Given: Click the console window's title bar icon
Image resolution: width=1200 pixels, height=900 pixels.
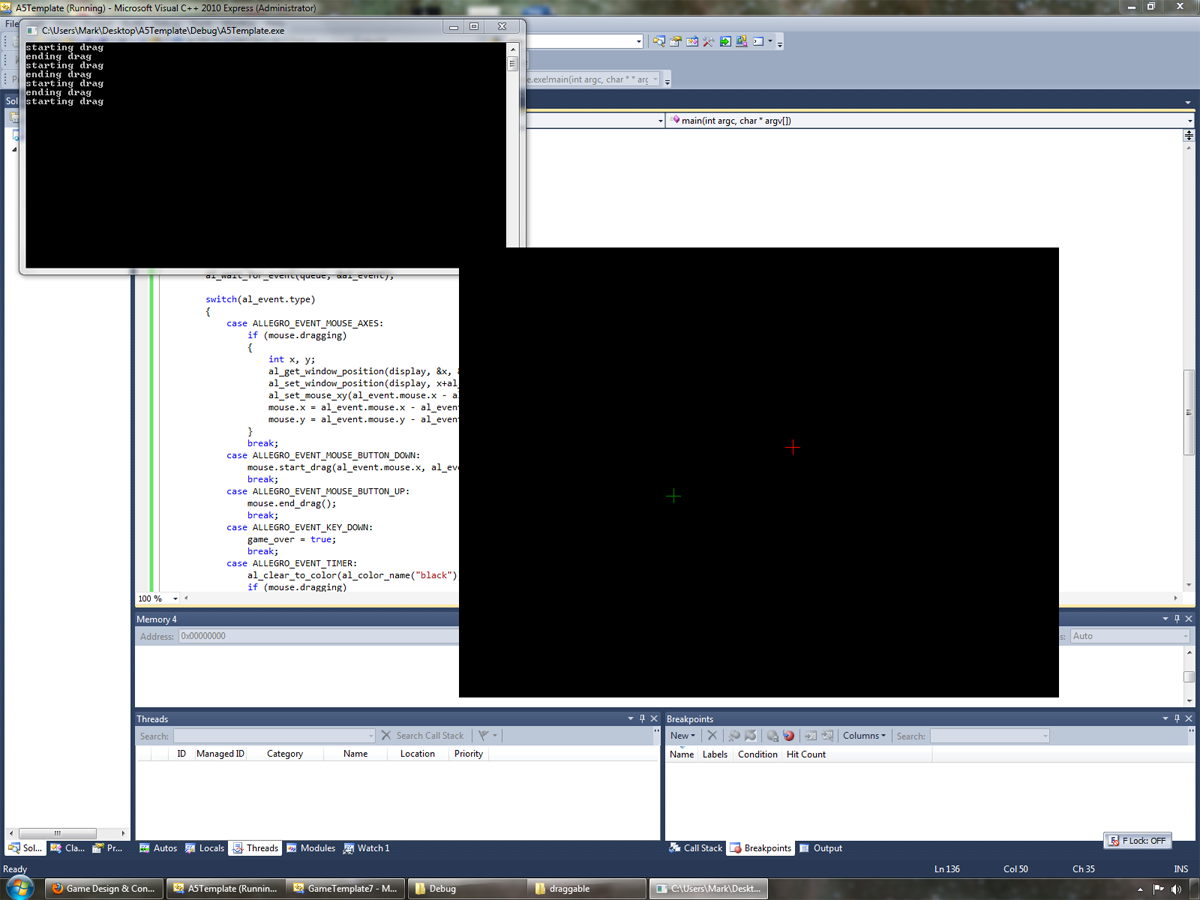Looking at the screenshot, I should (x=31, y=30).
